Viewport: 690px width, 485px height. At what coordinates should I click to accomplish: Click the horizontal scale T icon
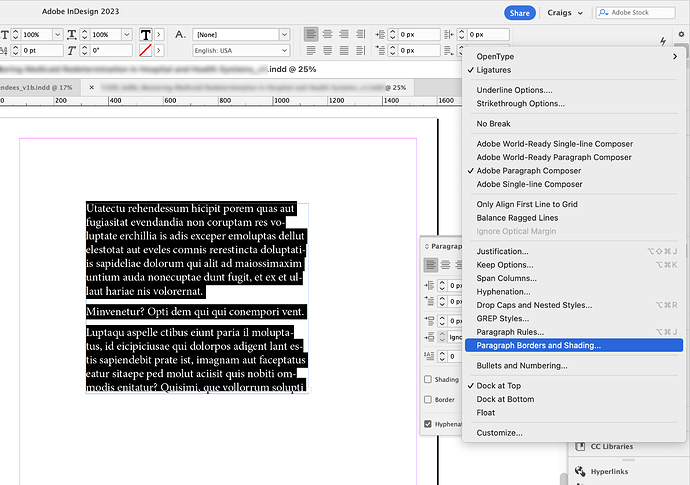coord(71,34)
